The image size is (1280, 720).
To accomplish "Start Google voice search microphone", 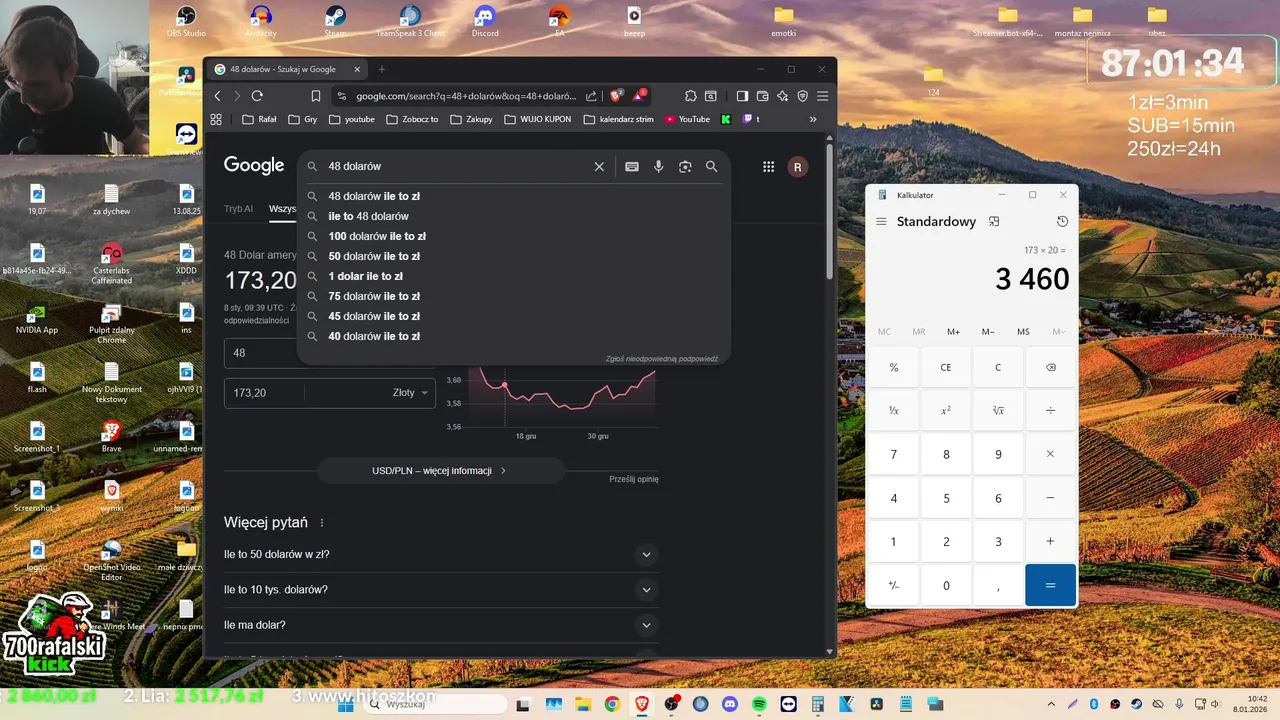I will pyautogui.click(x=658, y=167).
